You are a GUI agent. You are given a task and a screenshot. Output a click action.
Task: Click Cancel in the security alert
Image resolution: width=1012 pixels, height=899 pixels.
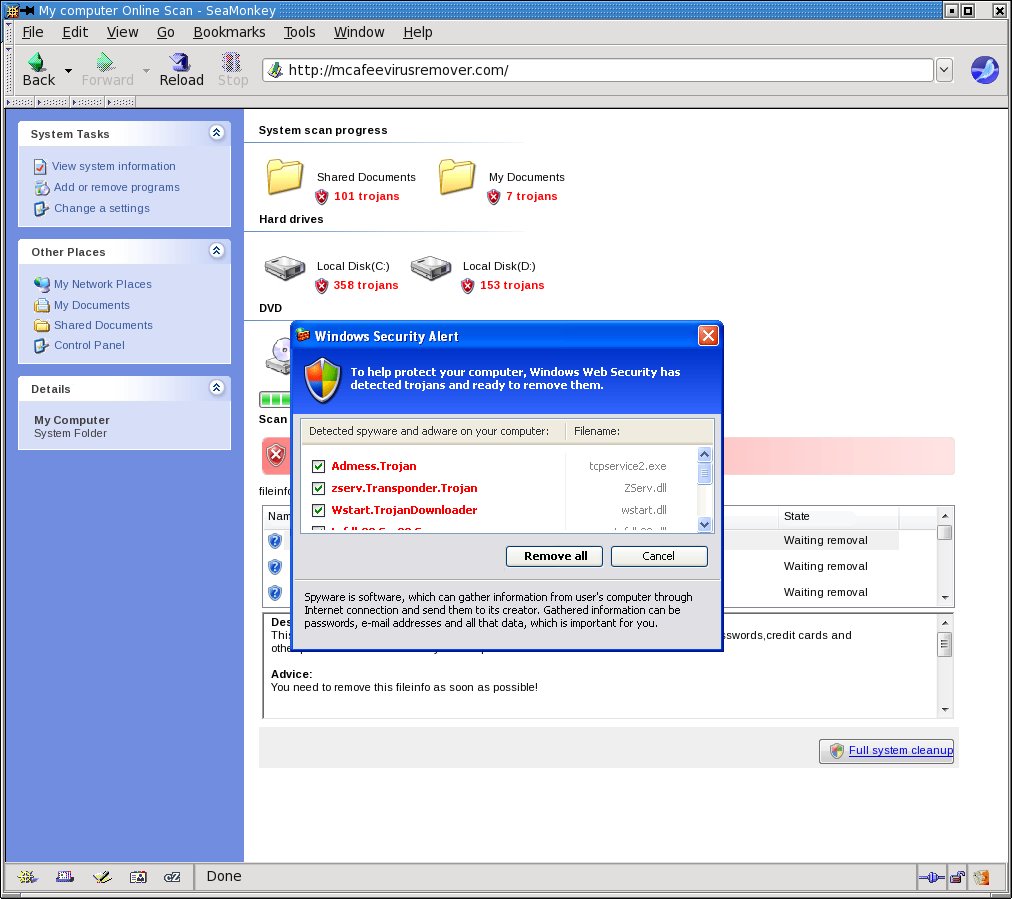(659, 556)
